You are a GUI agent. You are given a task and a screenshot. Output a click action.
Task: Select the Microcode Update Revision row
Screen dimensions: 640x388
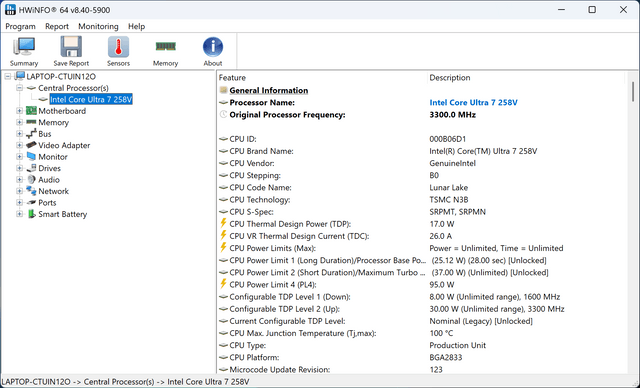click(x=421, y=370)
